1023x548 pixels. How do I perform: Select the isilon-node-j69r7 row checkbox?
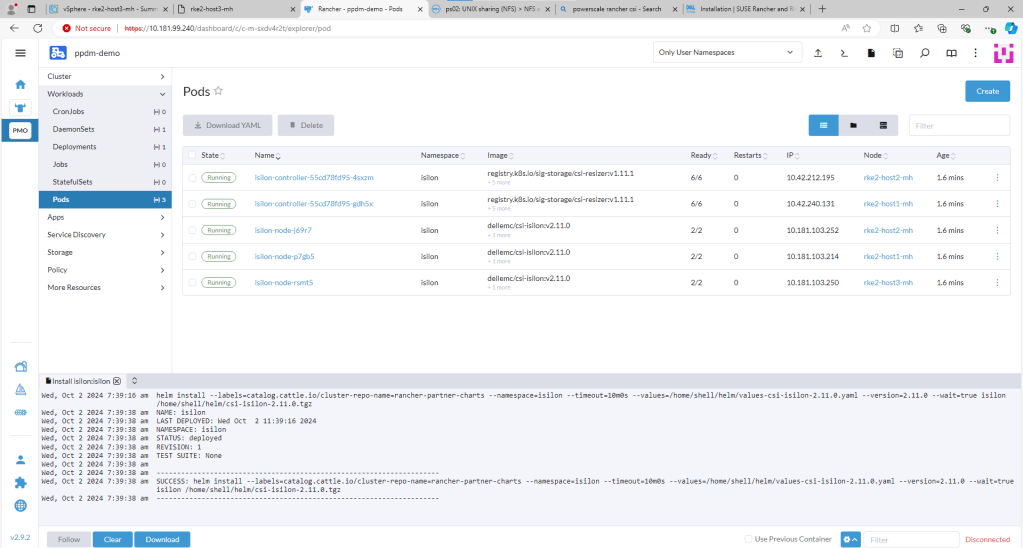tap(192, 229)
